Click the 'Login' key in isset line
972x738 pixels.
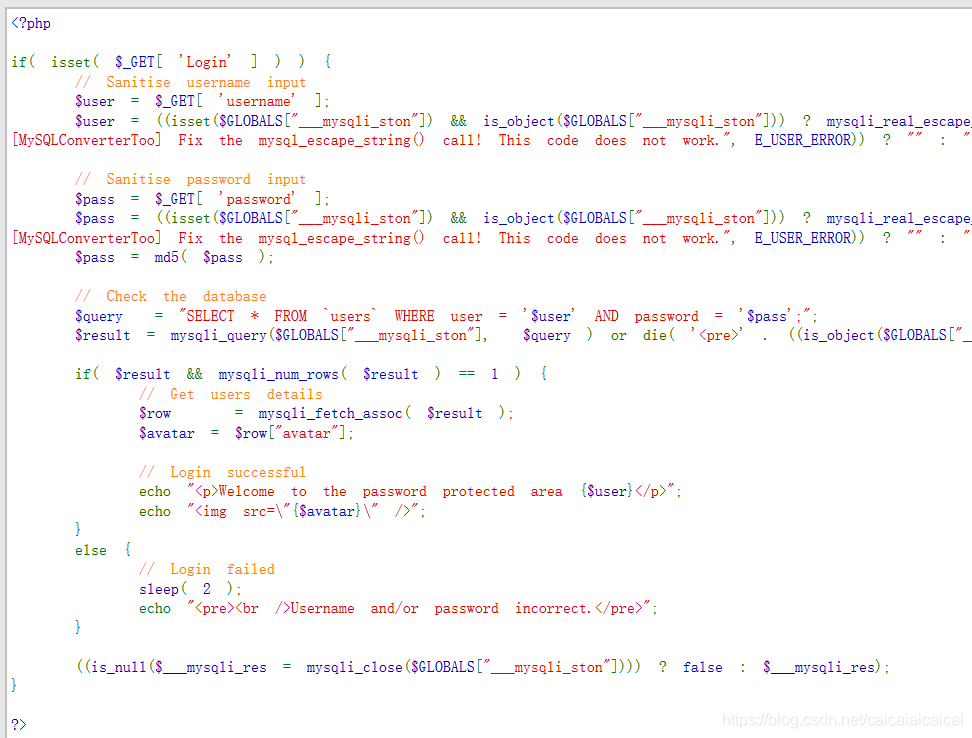[x=205, y=62]
